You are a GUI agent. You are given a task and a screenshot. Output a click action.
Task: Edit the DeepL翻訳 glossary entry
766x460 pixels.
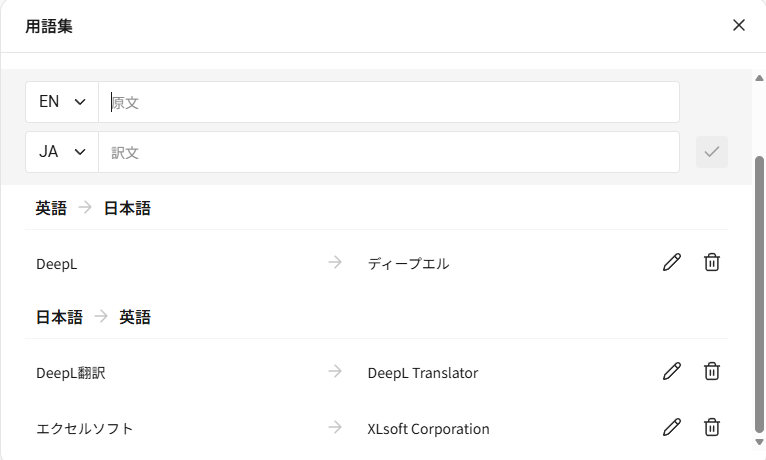pos(672,372)
